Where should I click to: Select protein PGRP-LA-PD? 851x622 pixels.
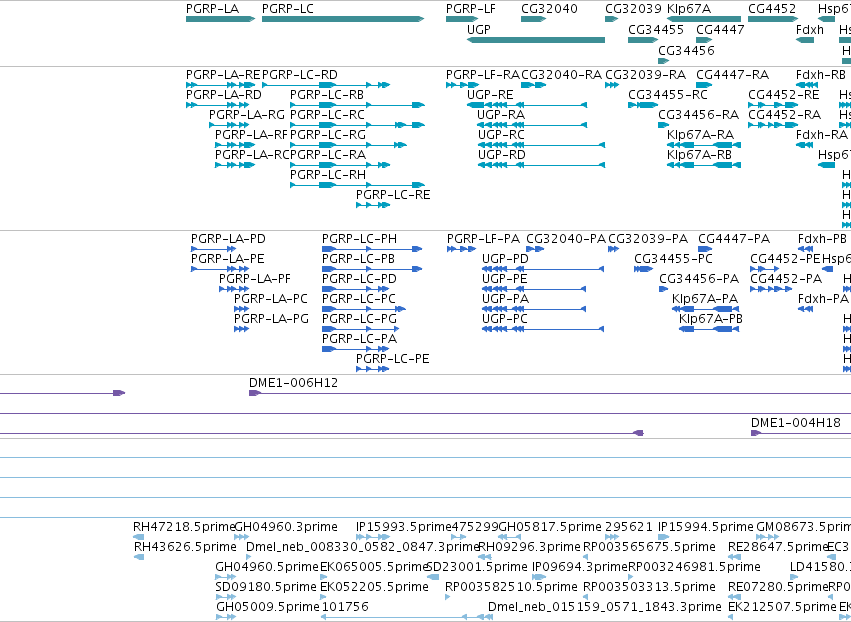click(228, 239)
